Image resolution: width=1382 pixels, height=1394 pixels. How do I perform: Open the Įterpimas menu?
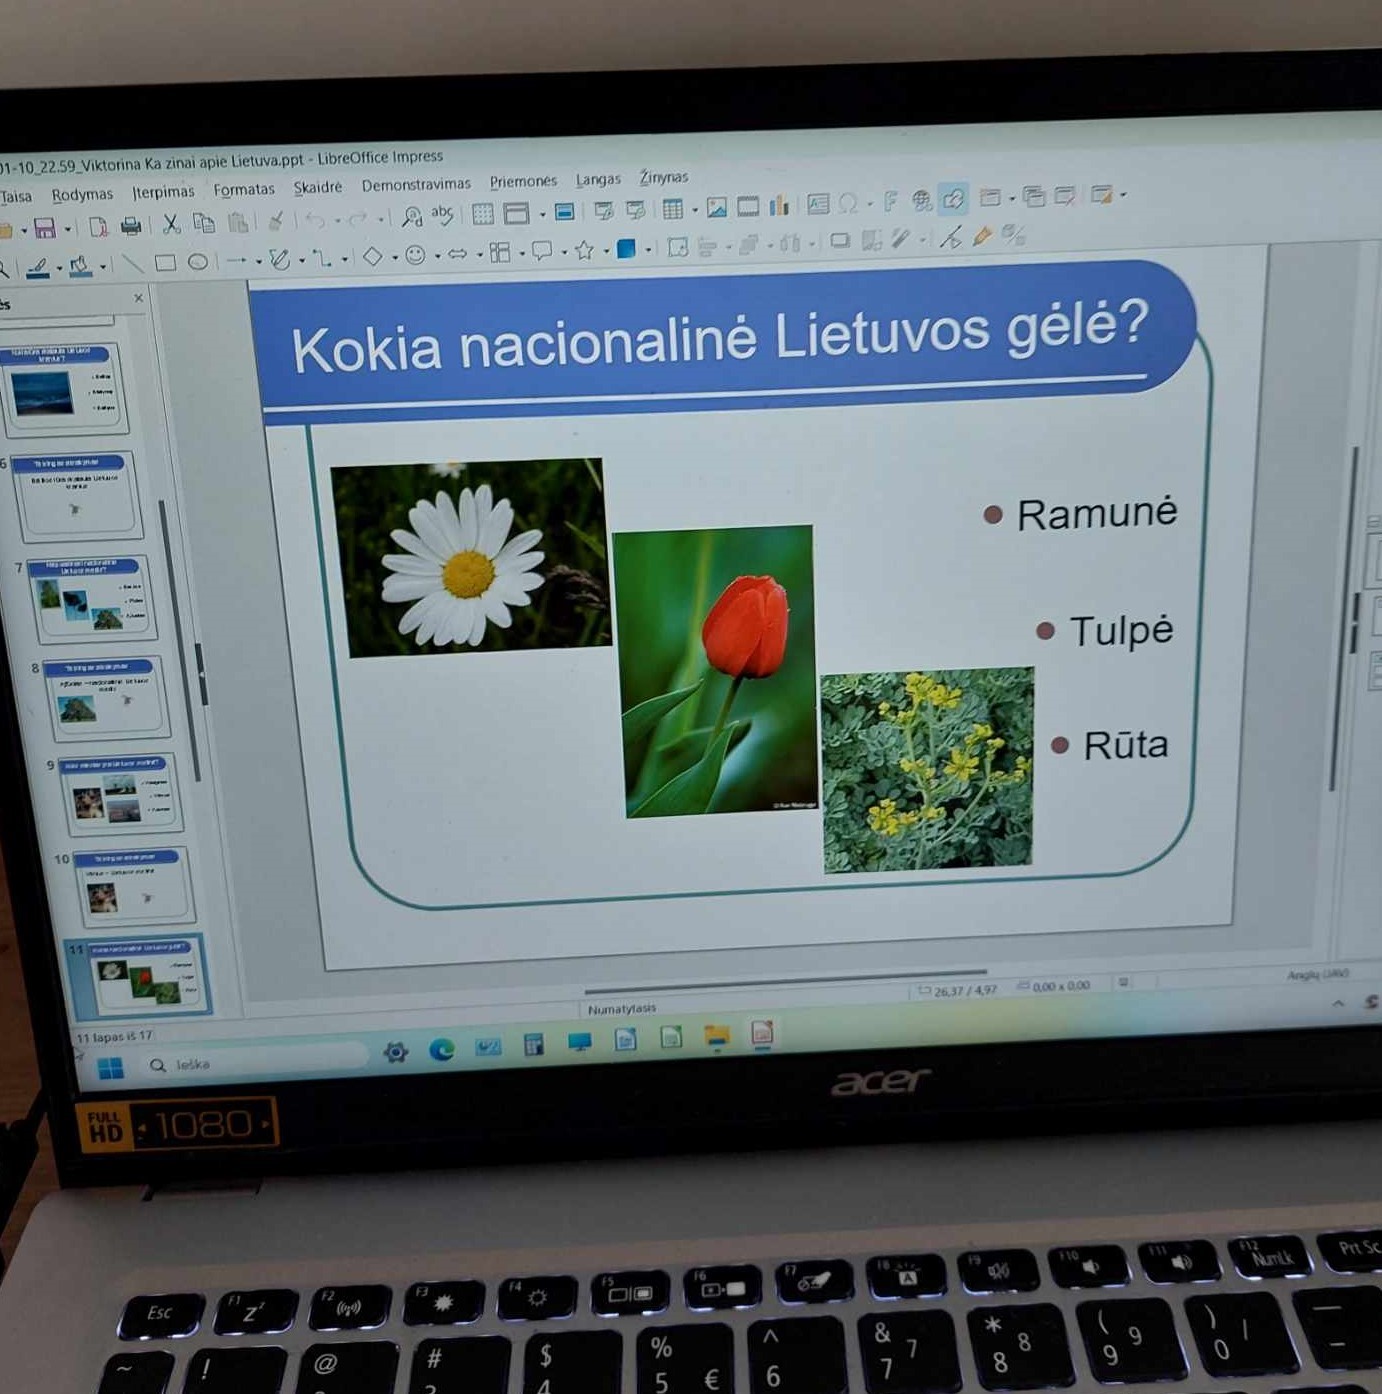163,191
